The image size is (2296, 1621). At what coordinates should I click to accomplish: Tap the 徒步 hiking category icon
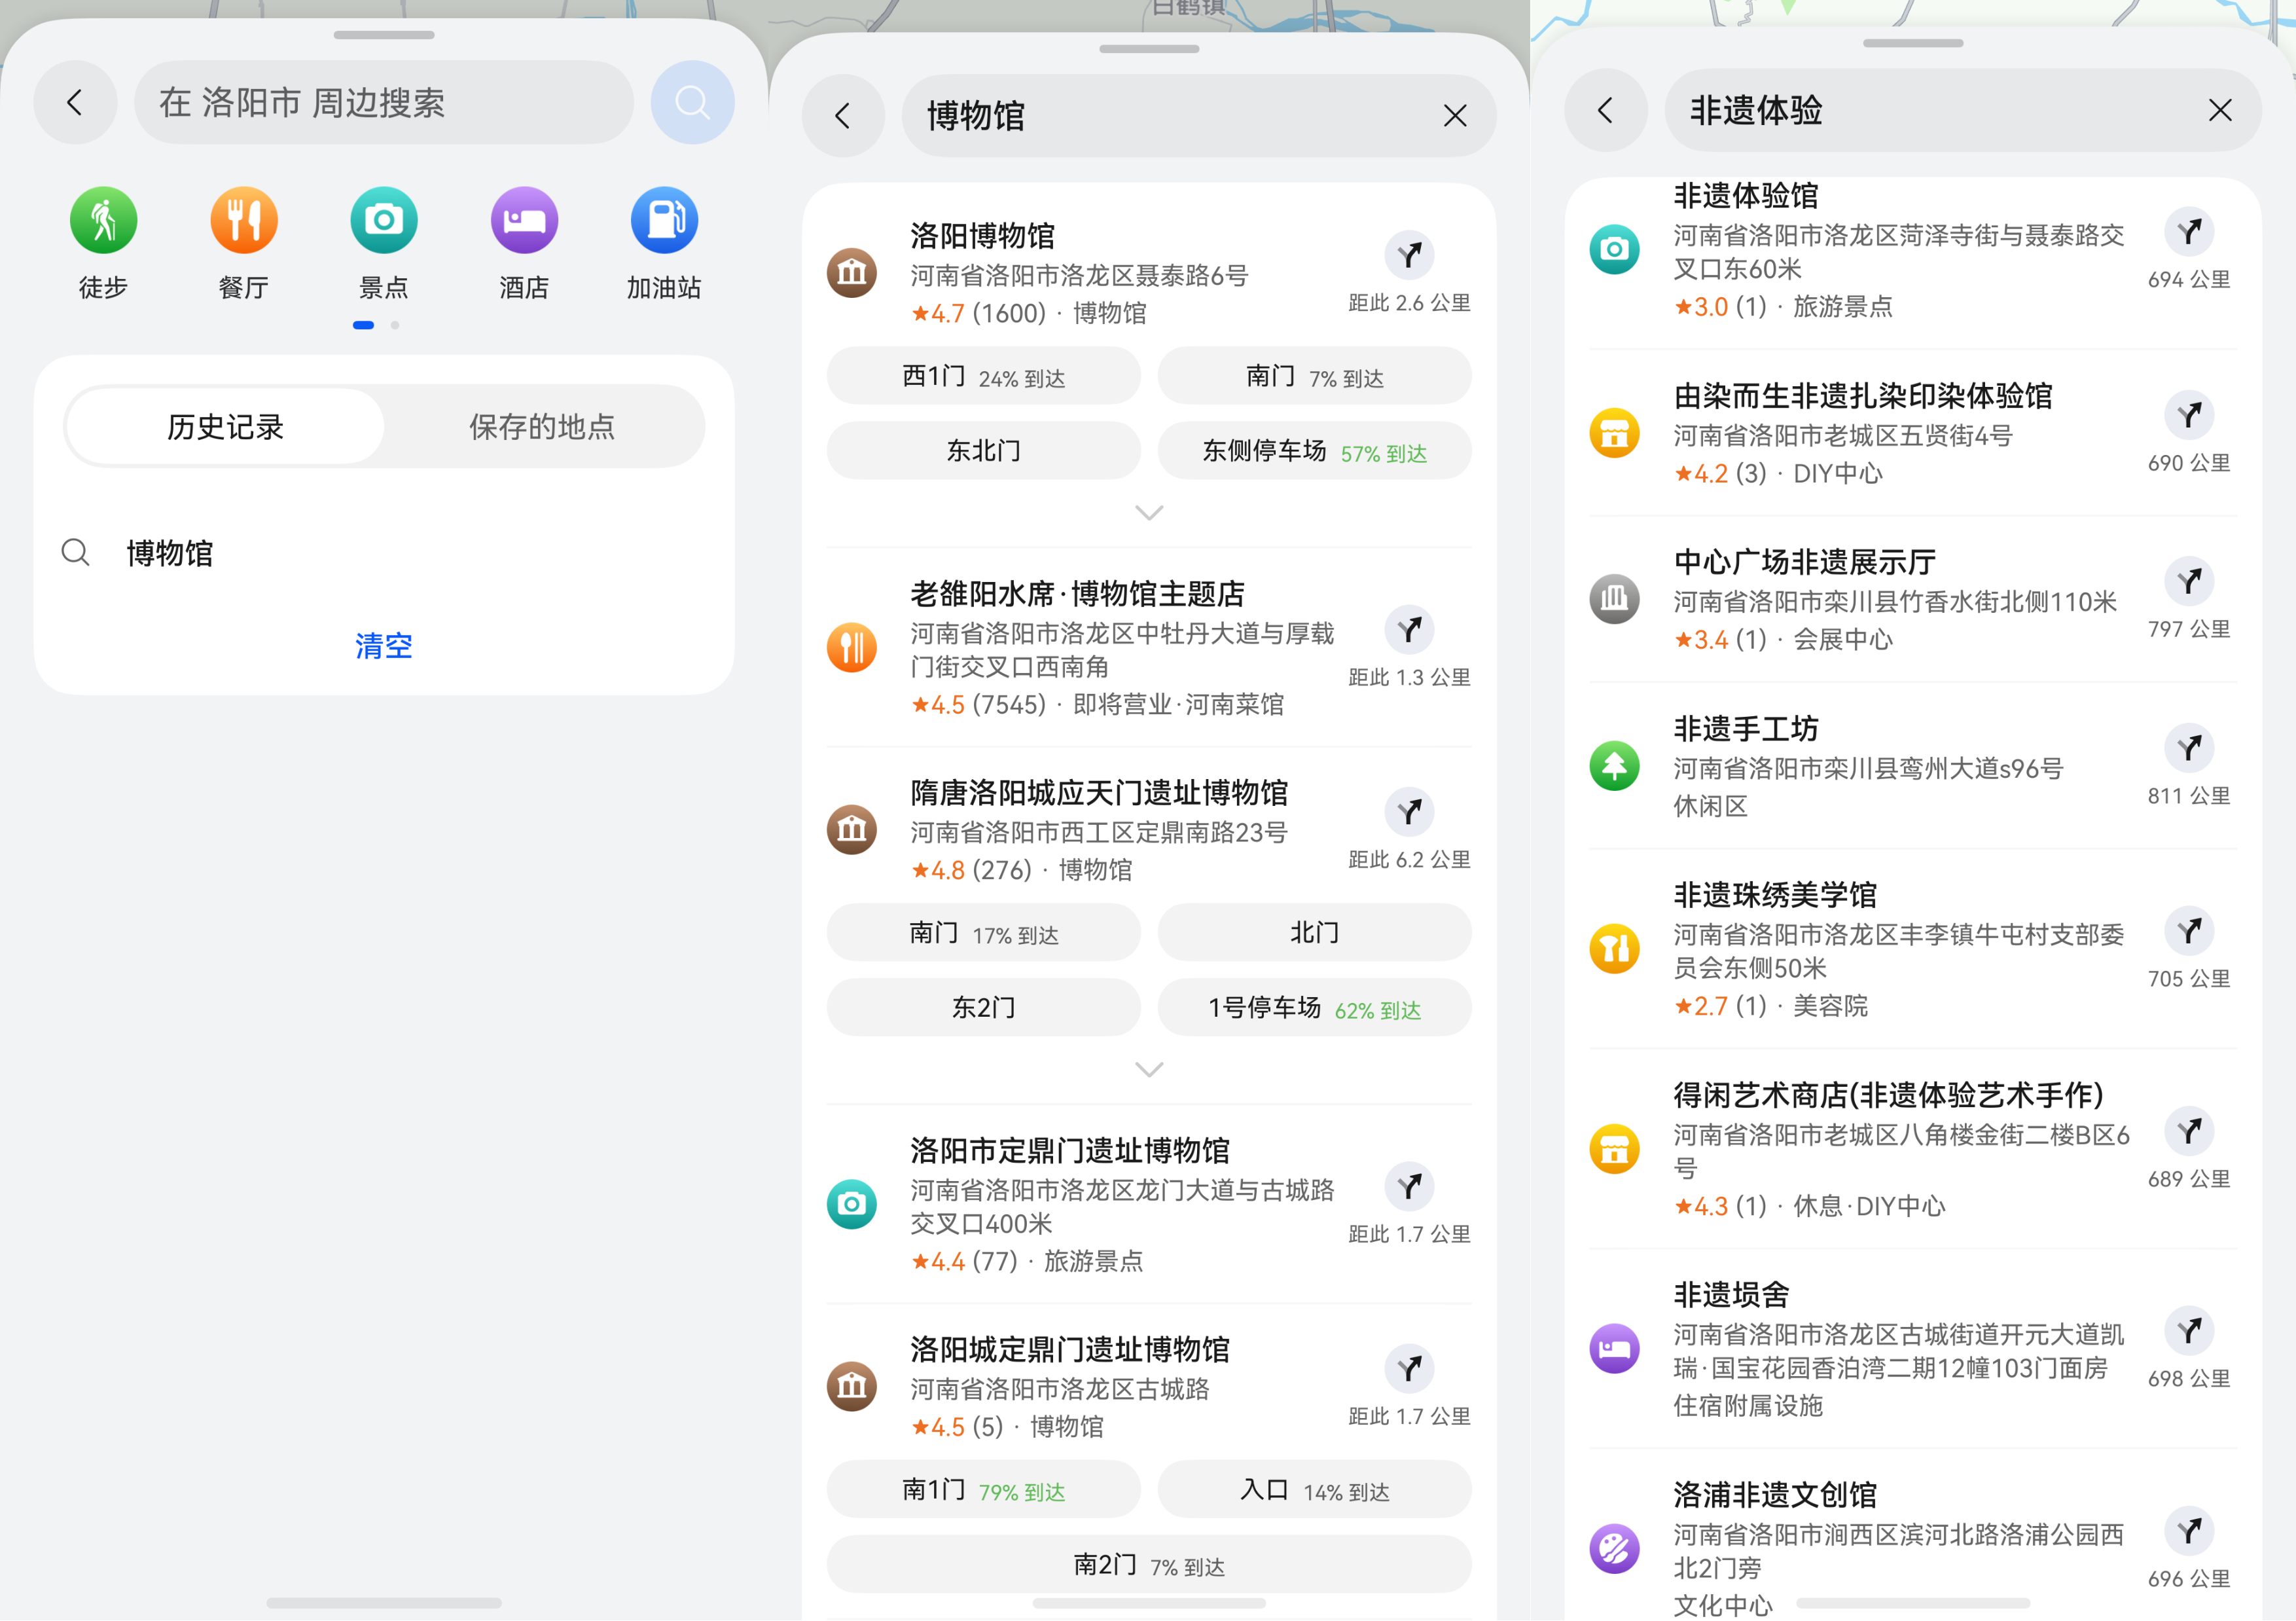(103, 220)
